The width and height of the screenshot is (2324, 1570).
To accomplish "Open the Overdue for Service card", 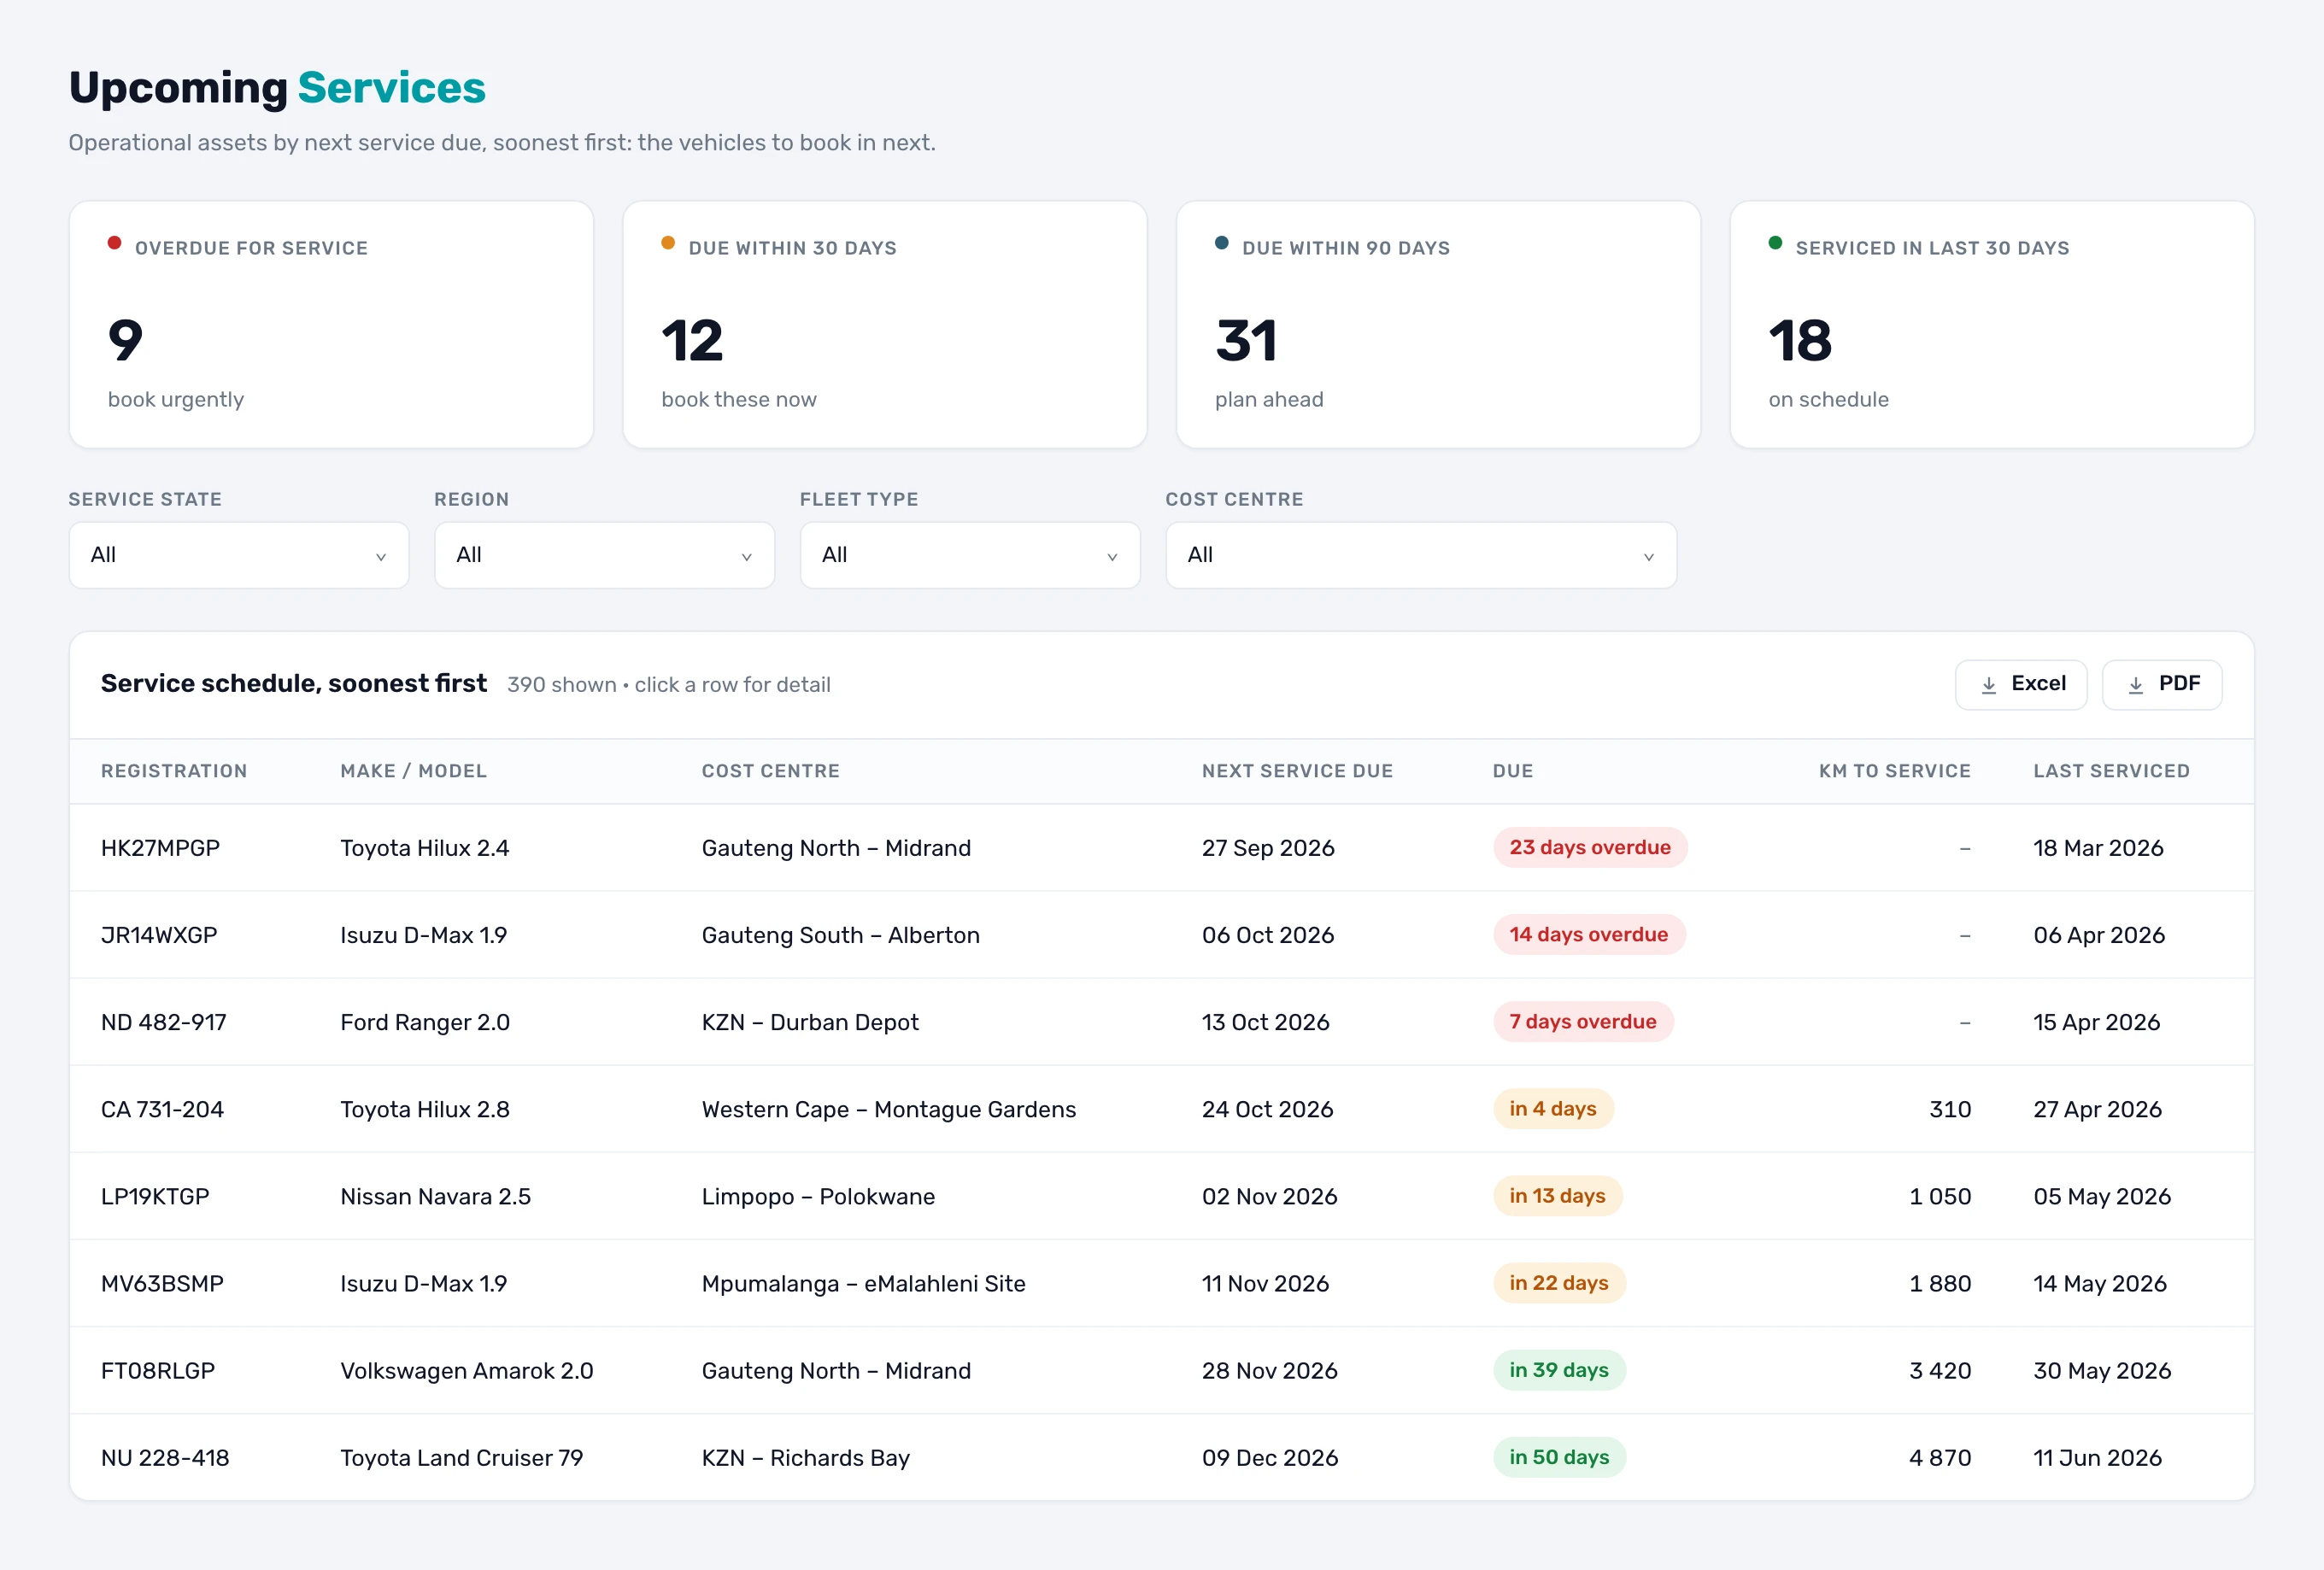I will tap(331, 325).
